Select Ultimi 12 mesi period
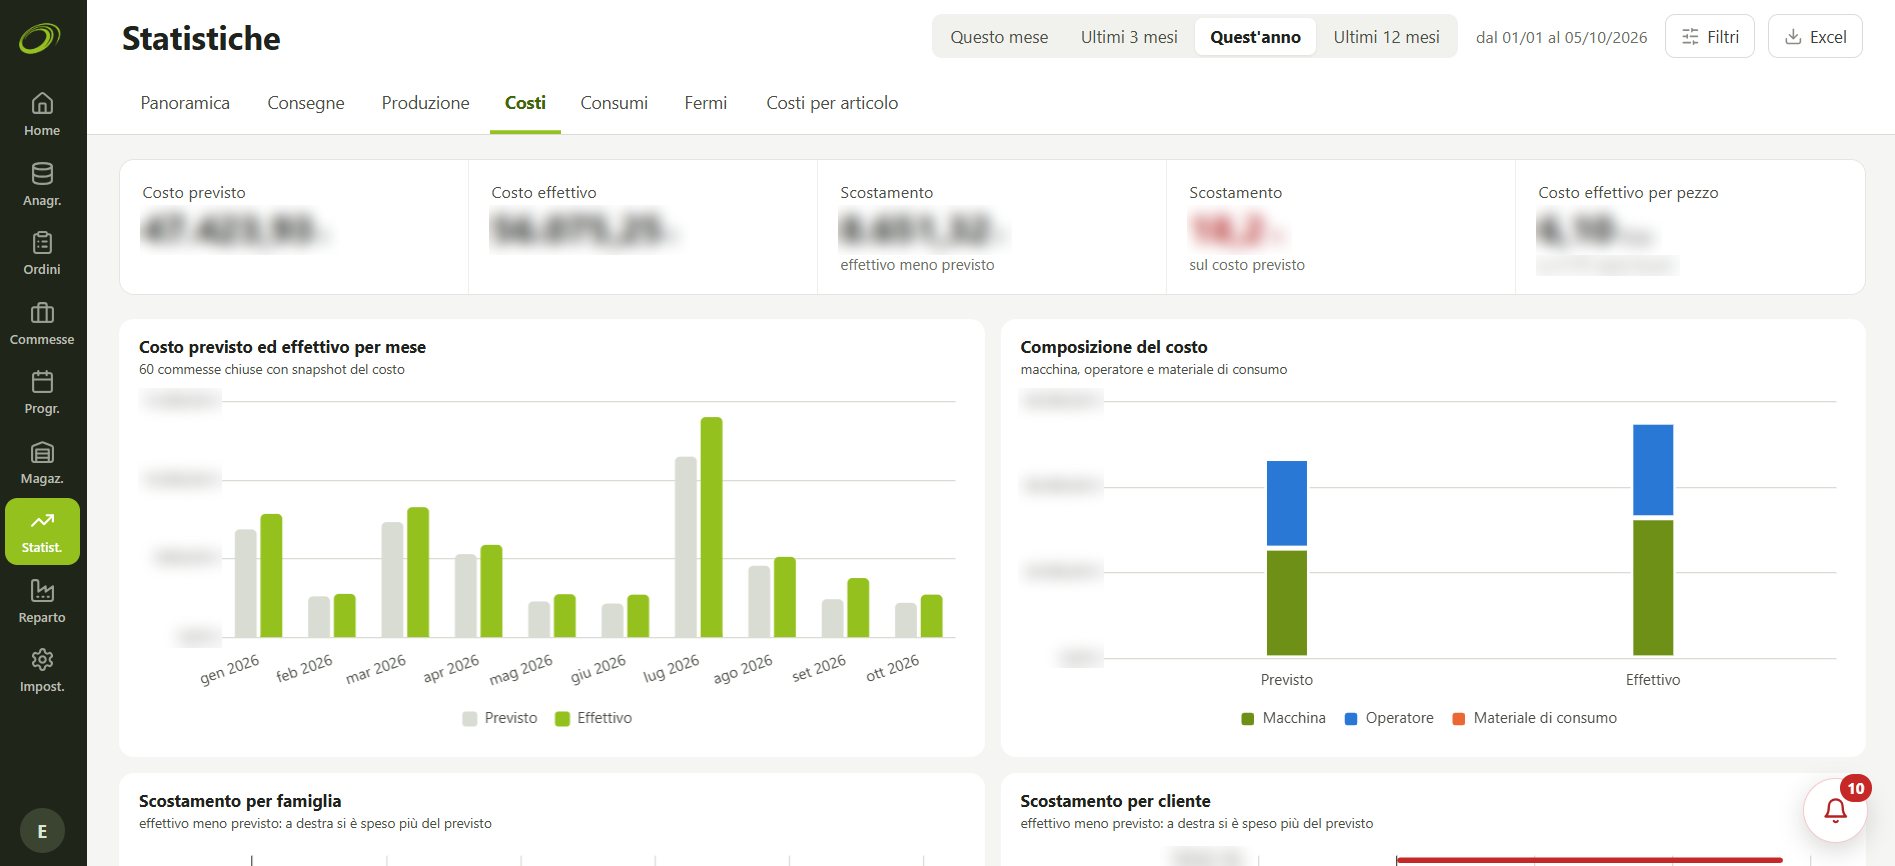This screenshot has height=866, width=1895. [1386, 37]
